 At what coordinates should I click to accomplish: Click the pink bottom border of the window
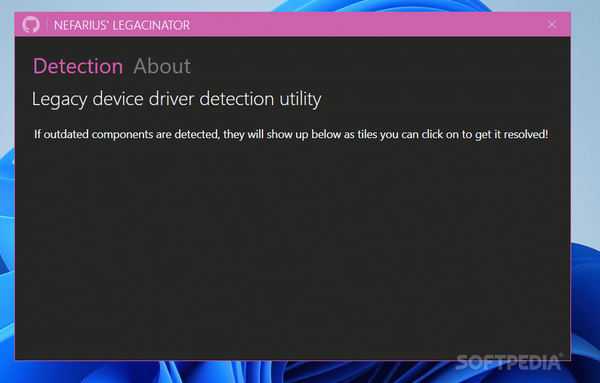pos(292,360)
